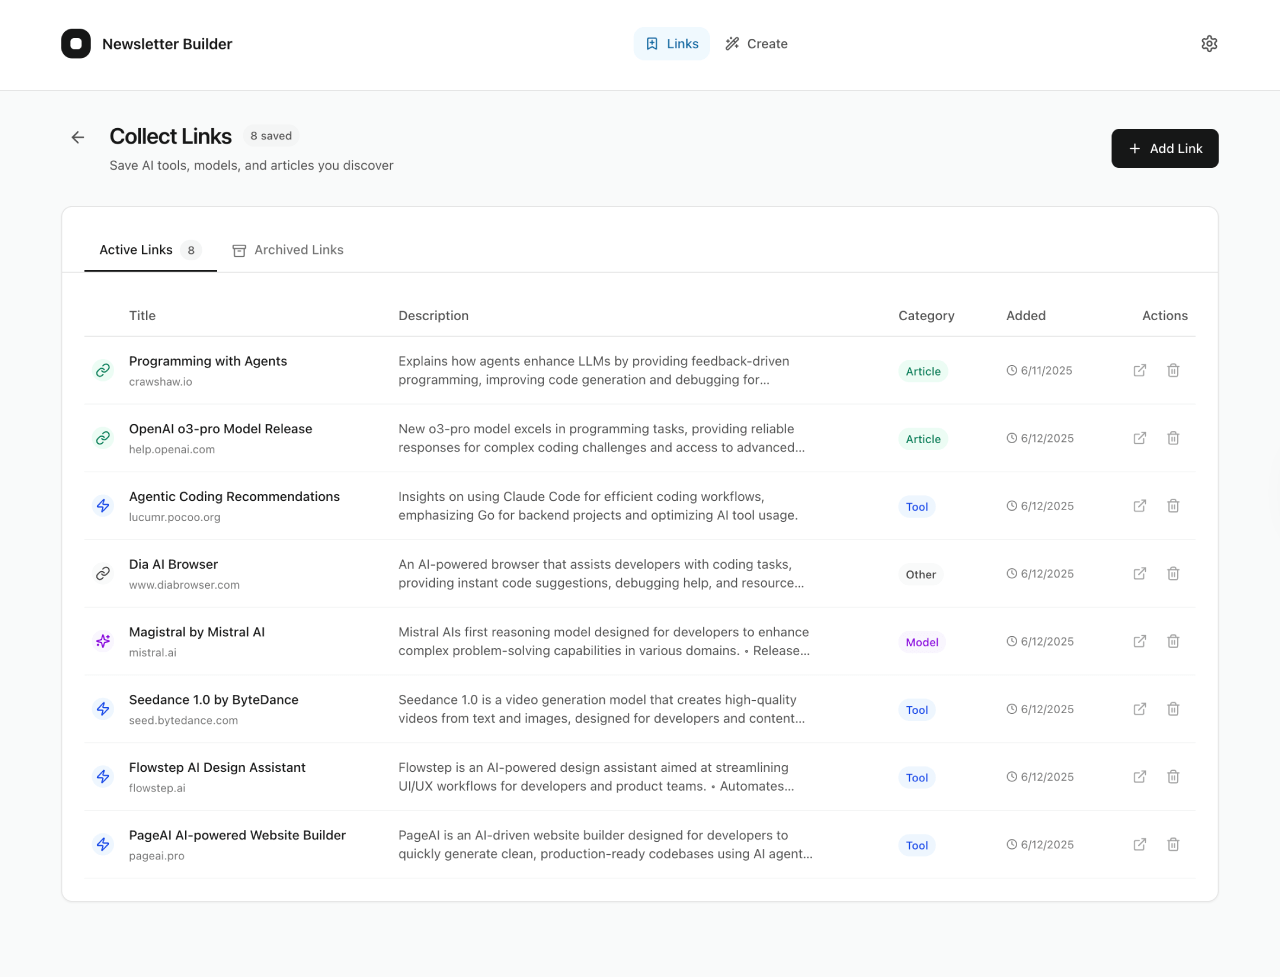The height and width of the screenshot is (977, 1280).
Task: Click the Agentic Coding Recommendations title
Action: click(x=234, y=497)
